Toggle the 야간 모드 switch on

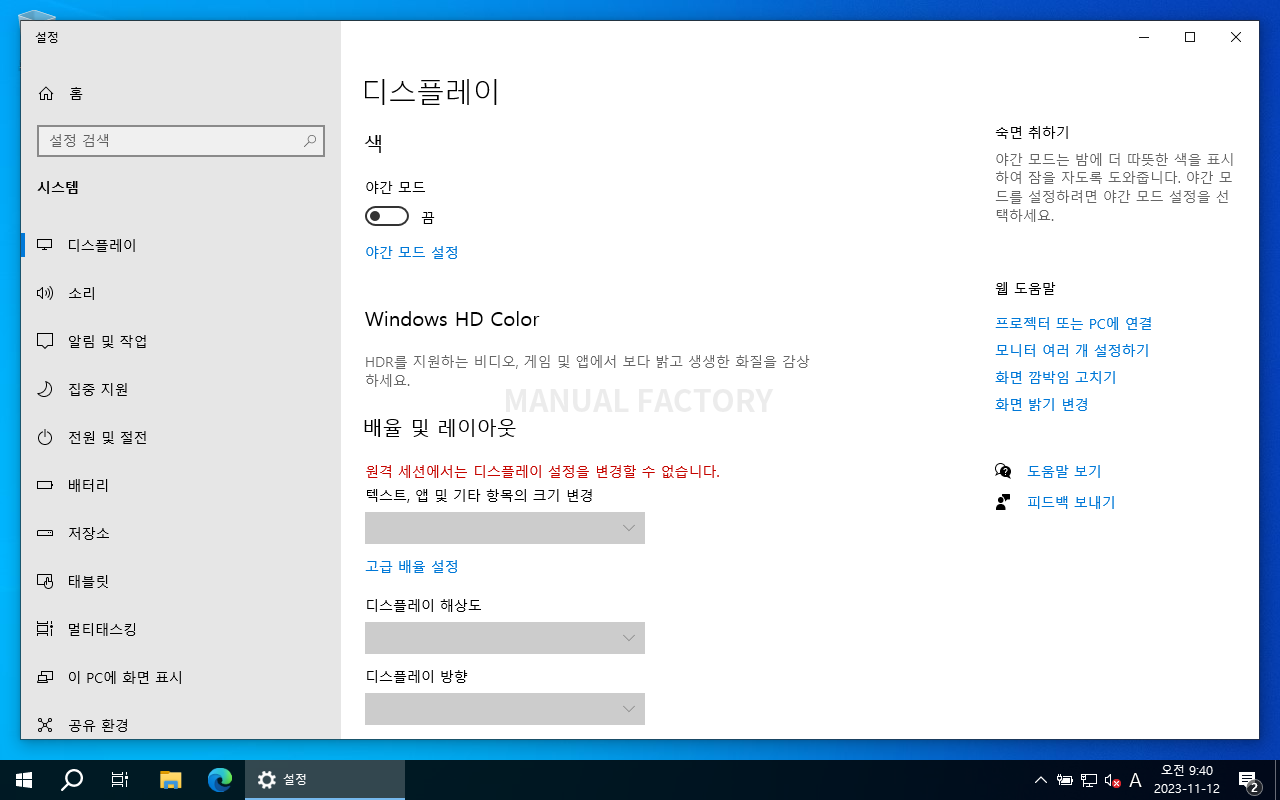pyautogui.click(x=387, y=217)
